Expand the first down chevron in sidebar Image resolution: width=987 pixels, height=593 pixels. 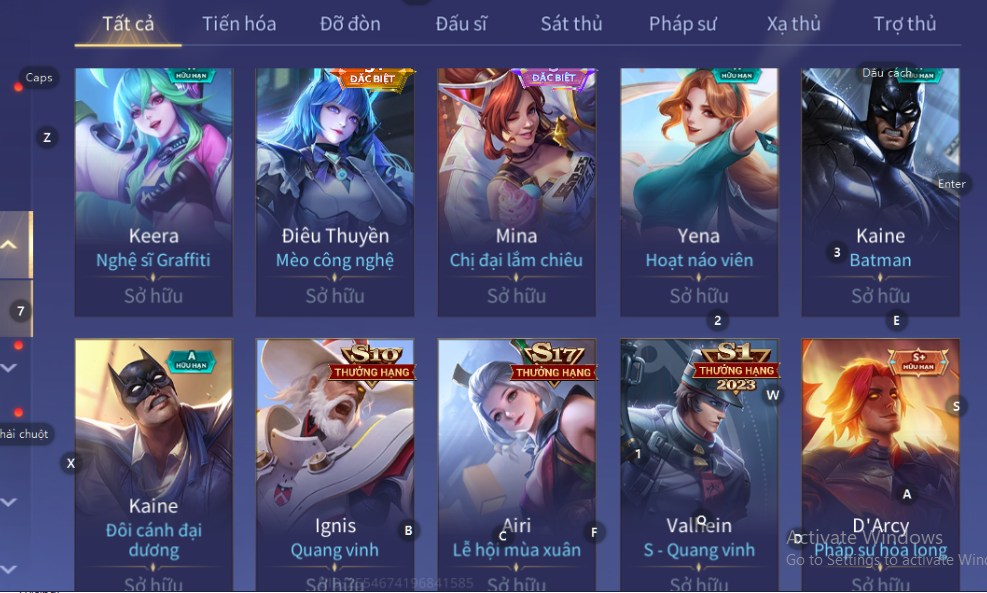click(9, 368)
